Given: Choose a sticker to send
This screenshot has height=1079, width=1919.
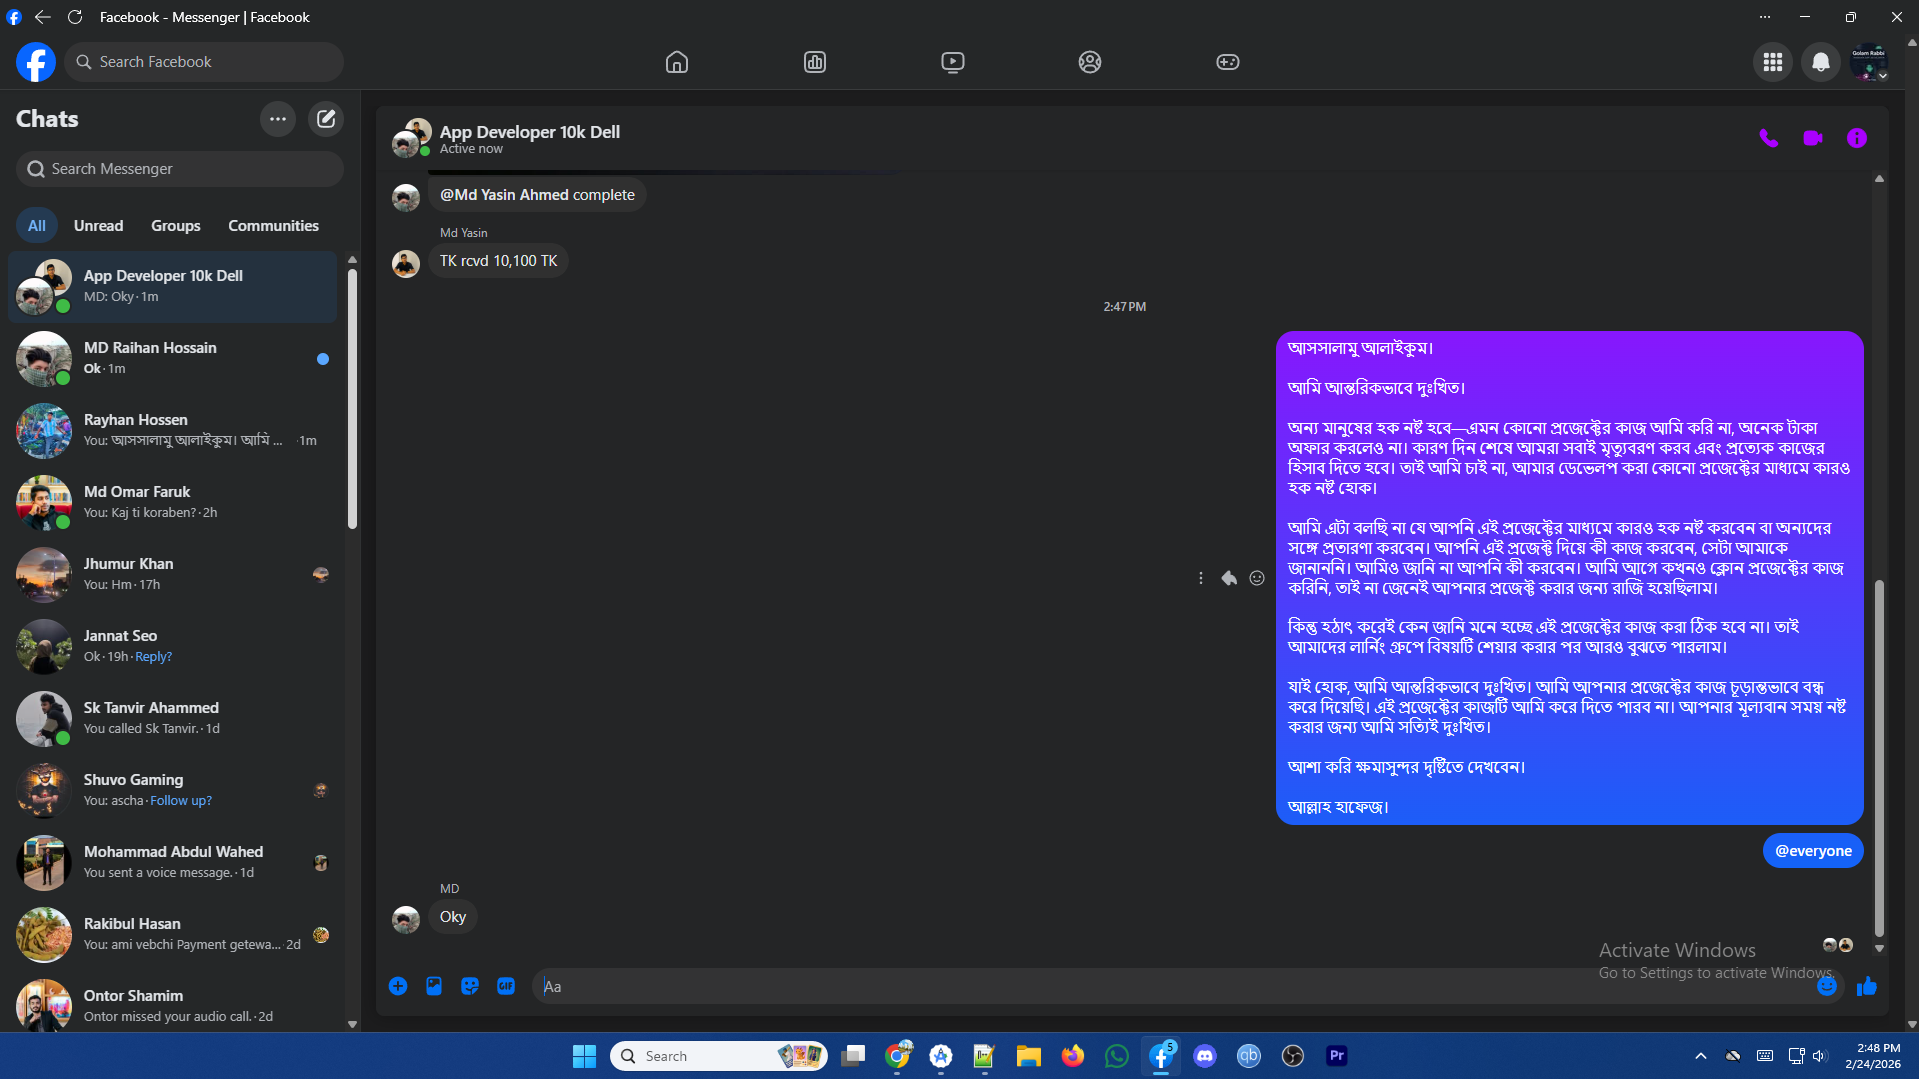Looking at the screenshot, I should coord(470,986).
